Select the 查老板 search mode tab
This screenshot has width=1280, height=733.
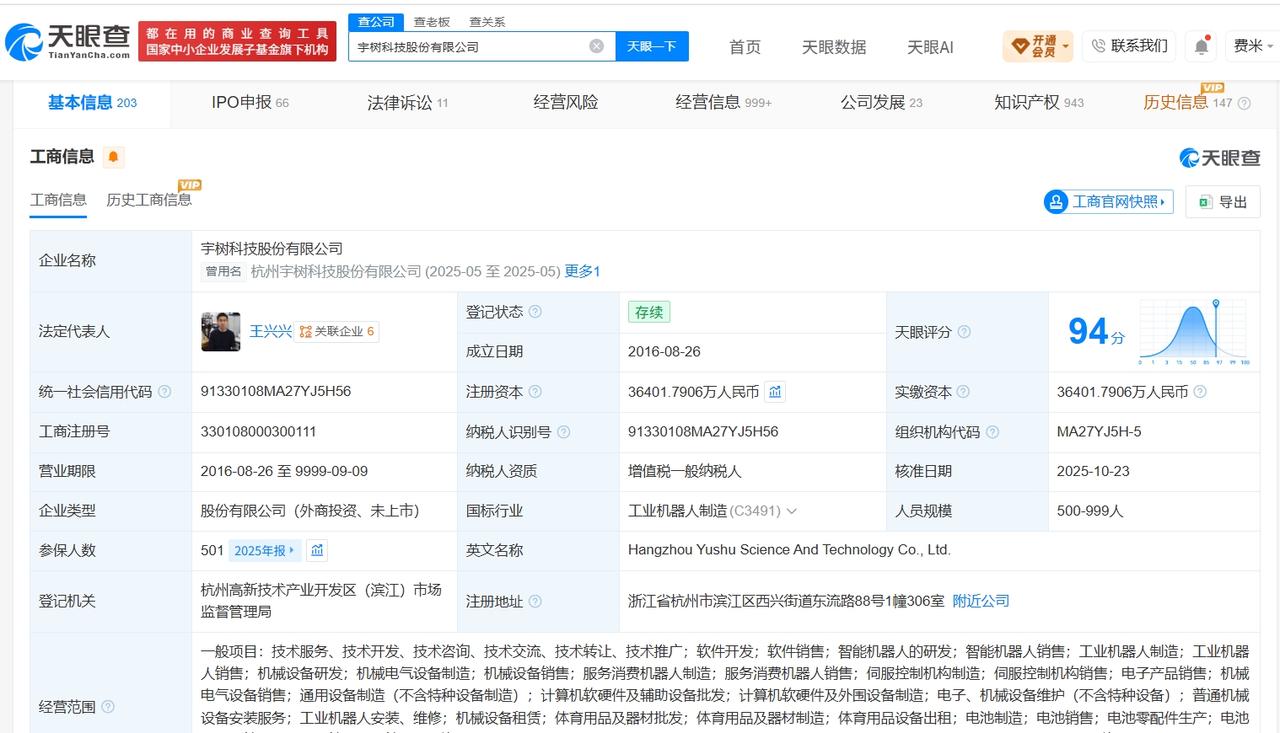(x=432, y=22)
